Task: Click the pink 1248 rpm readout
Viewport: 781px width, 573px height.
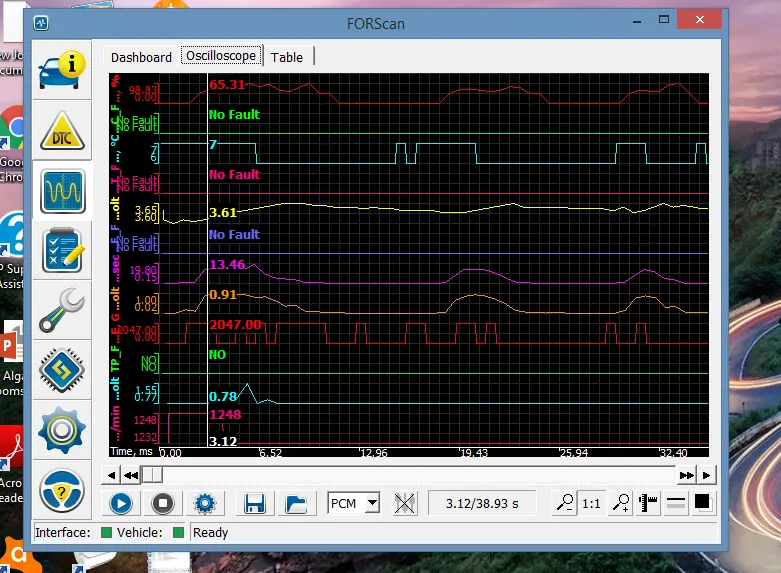Action: [225, 415]
